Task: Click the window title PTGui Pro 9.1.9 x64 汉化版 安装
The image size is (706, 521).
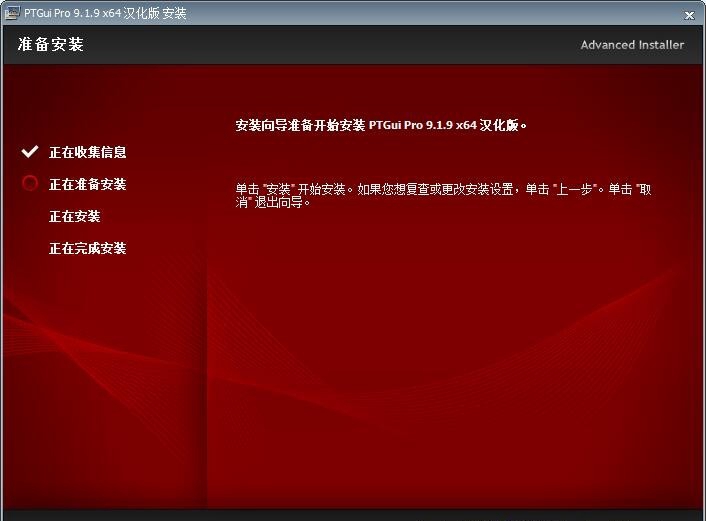Action: click(x=105, y=13)
